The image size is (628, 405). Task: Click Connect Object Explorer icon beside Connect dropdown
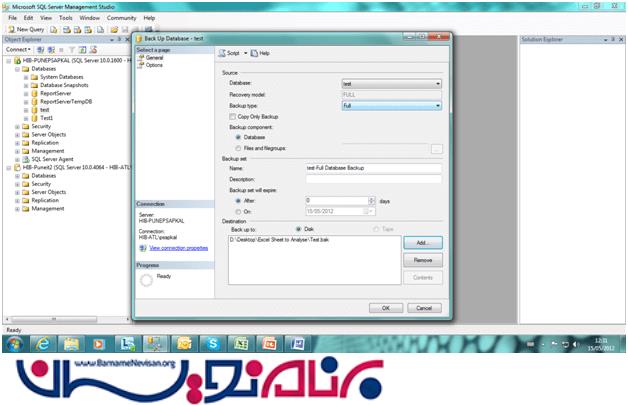pos(40,50)
